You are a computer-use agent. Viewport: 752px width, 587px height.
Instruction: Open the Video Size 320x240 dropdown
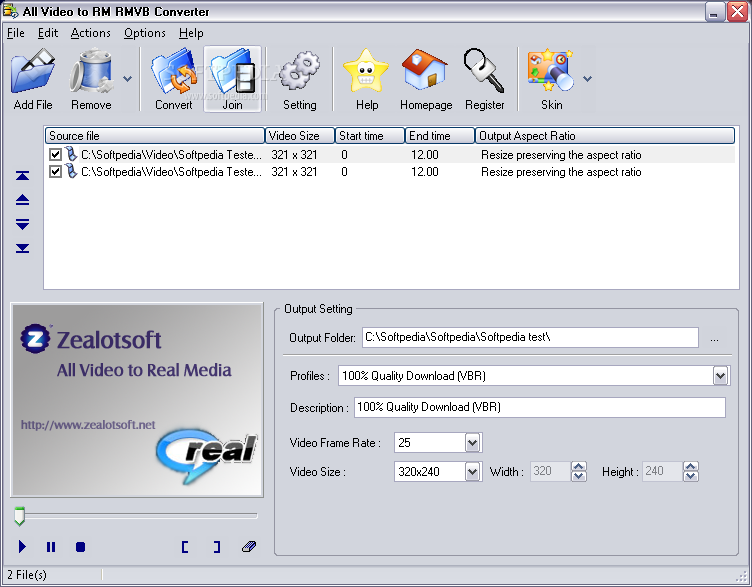coord(472,472)
